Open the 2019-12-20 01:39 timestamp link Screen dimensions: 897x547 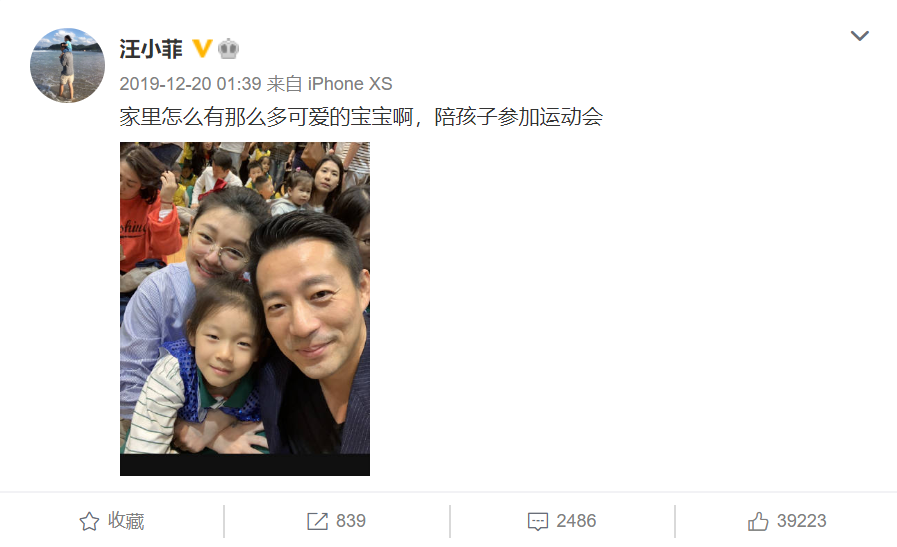coord(190,84)
